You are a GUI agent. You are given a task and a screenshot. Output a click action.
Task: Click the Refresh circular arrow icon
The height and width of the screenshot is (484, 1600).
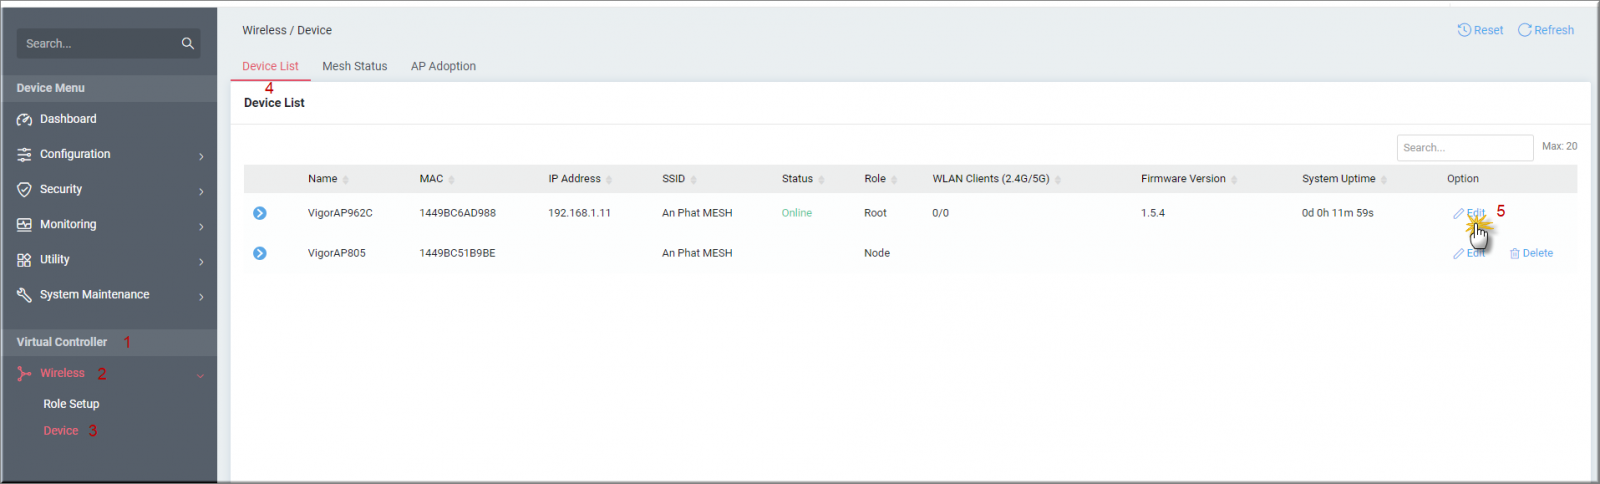[1525, 30]
